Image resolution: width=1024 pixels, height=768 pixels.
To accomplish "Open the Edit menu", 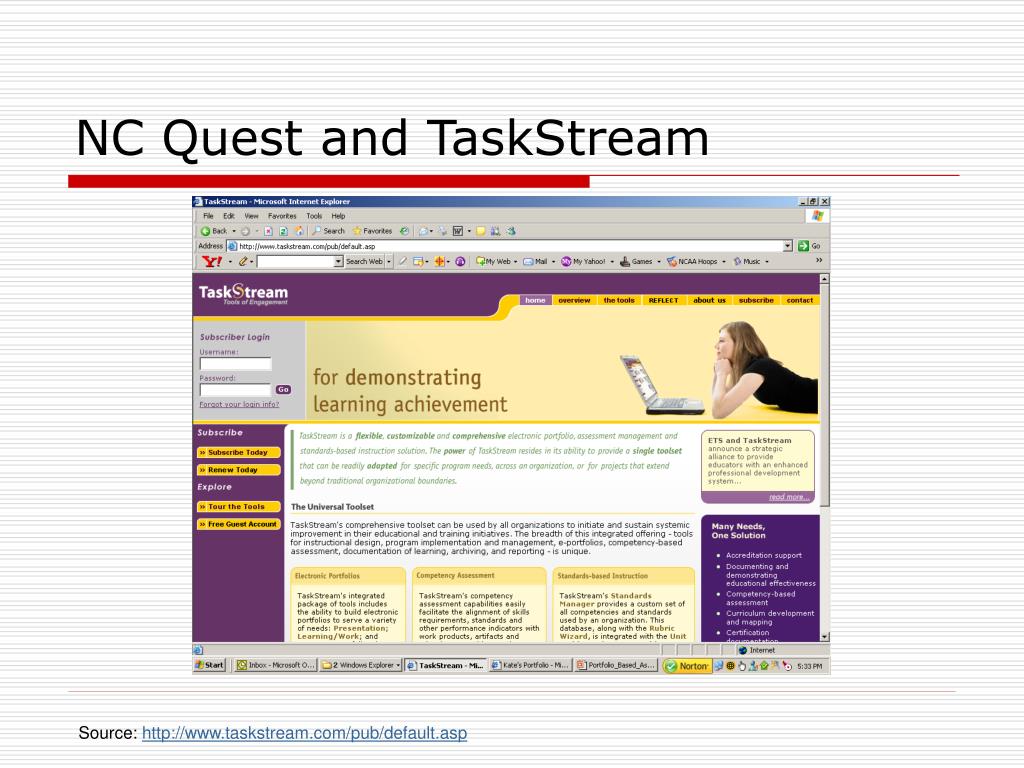I will [229, 216].
